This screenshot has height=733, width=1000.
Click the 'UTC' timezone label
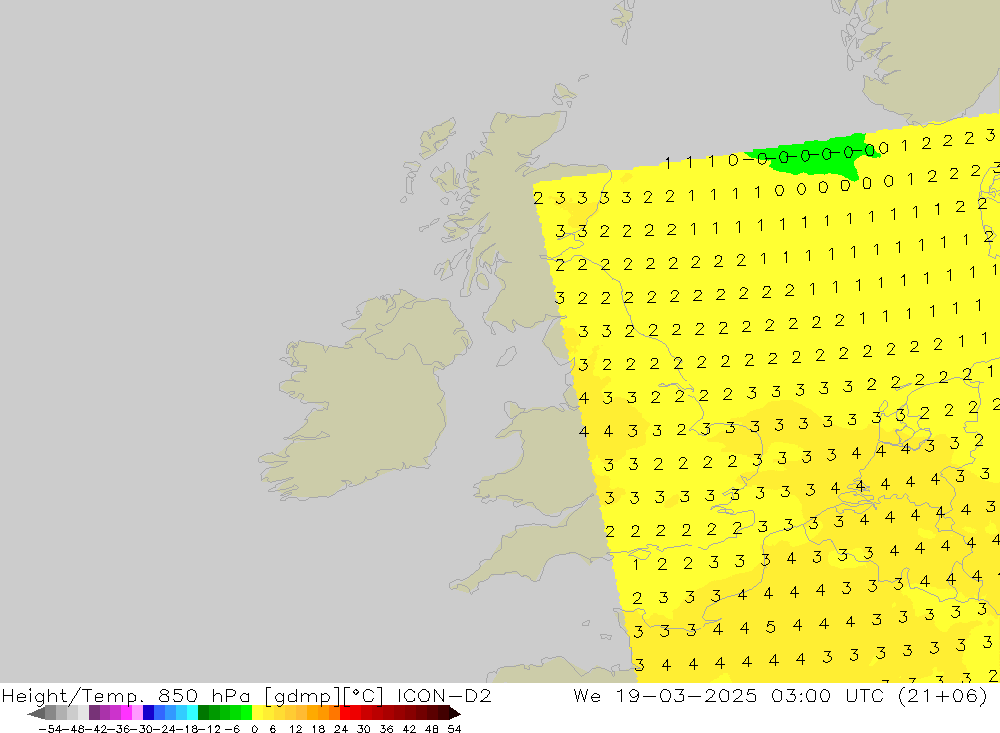point(865,695)
